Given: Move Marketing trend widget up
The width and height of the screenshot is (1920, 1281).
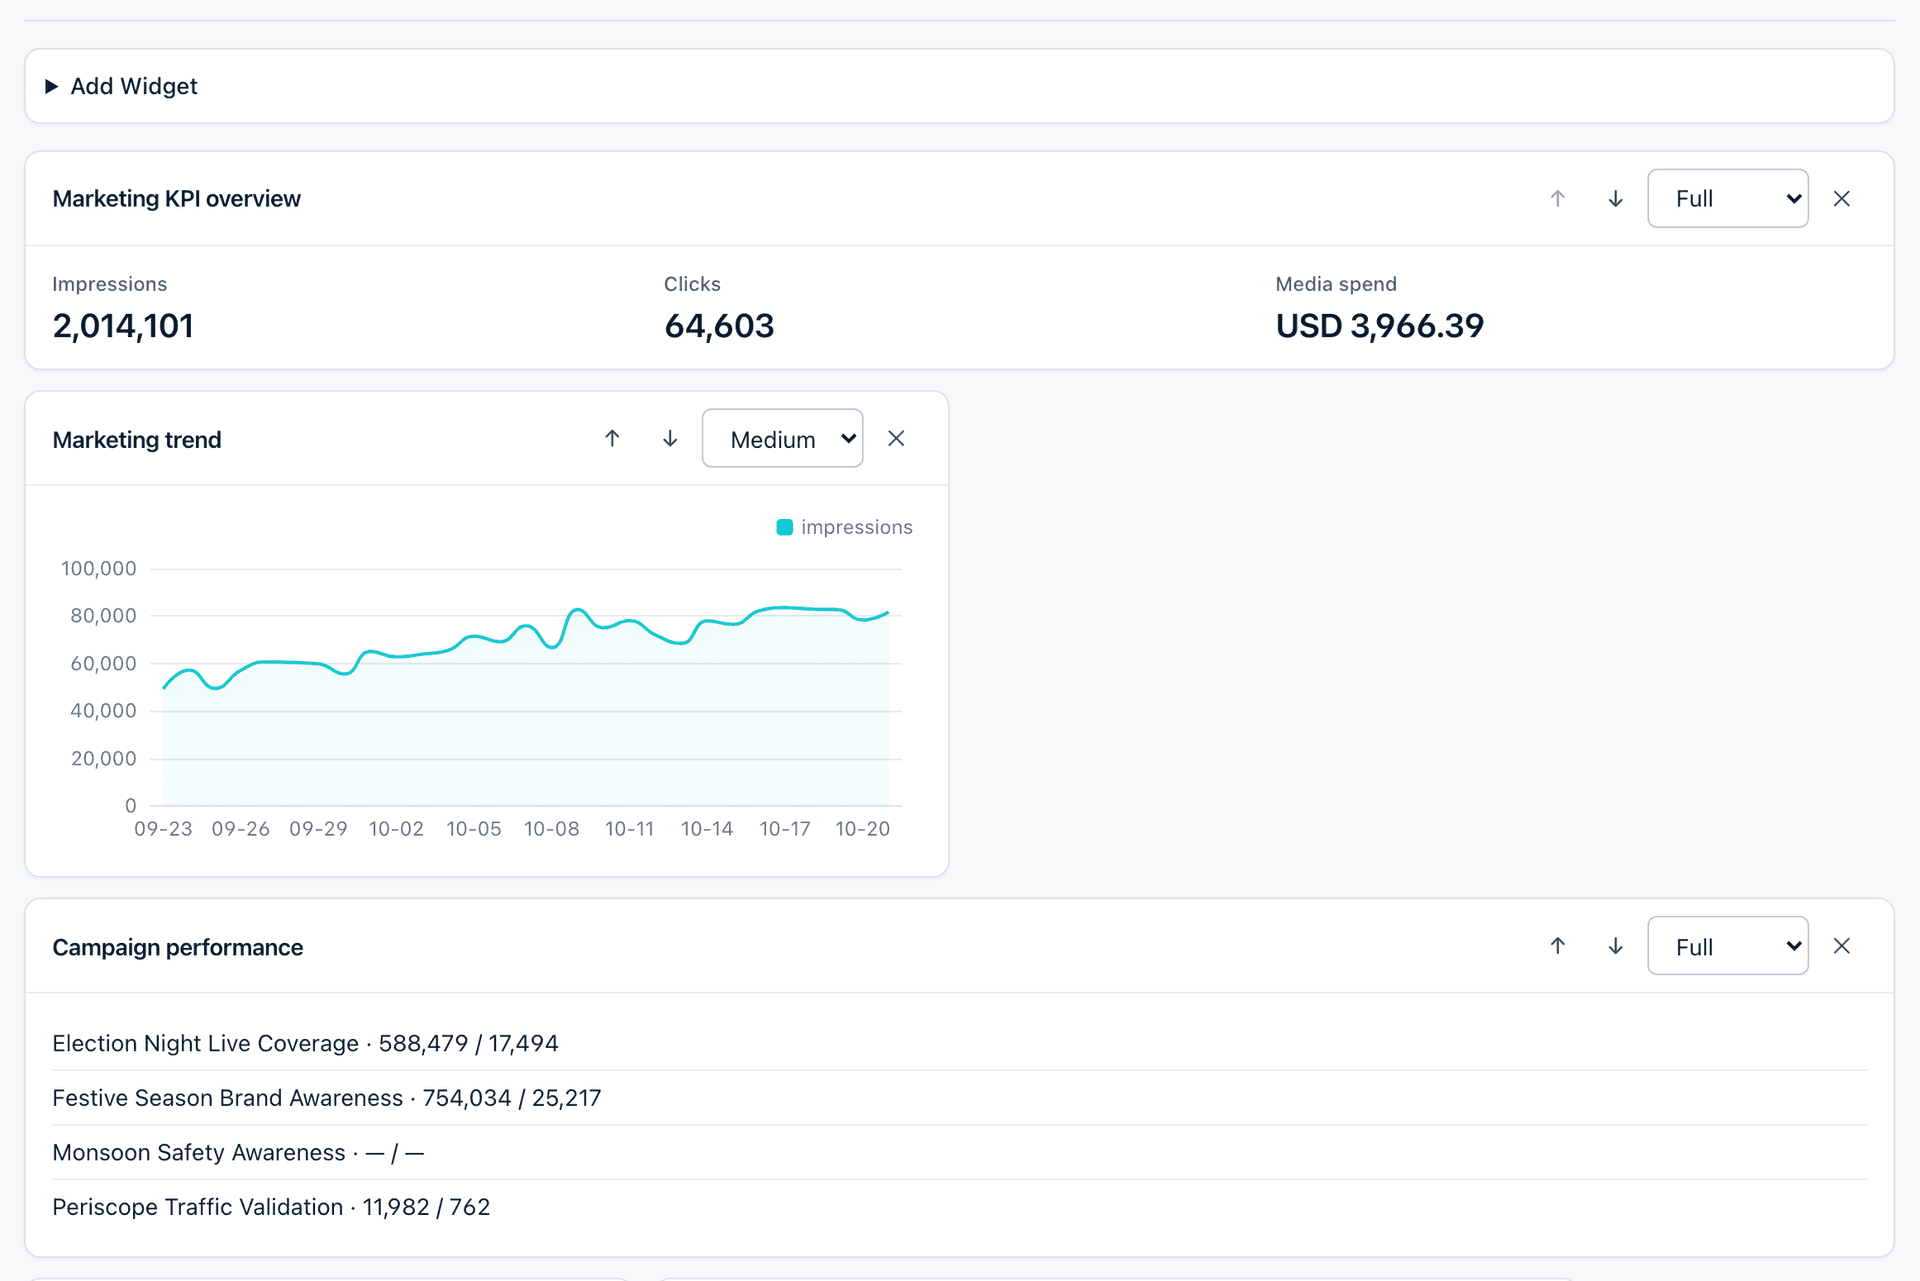Looking at the screenshot, I should coord(612,438).
